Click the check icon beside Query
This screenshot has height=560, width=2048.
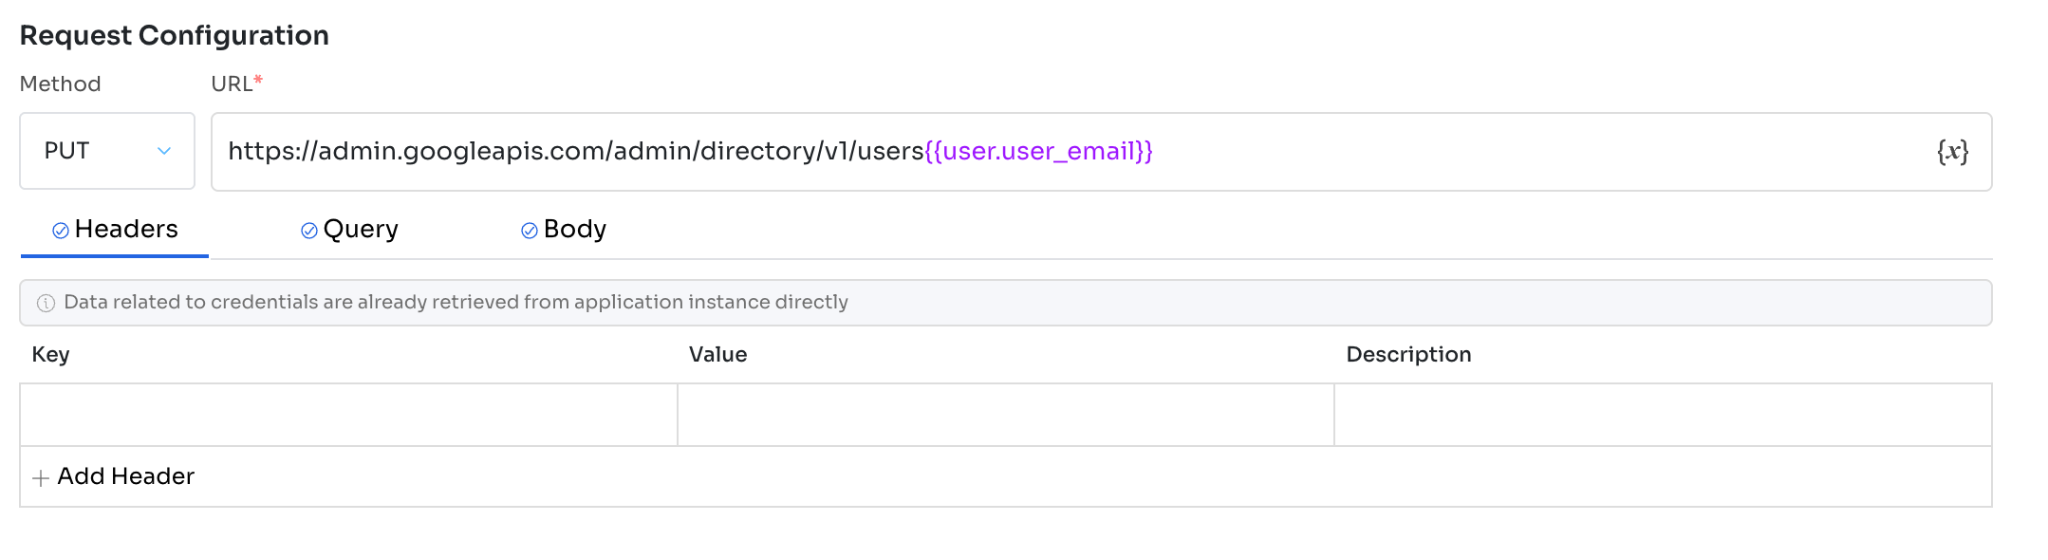tap(309, 231)
